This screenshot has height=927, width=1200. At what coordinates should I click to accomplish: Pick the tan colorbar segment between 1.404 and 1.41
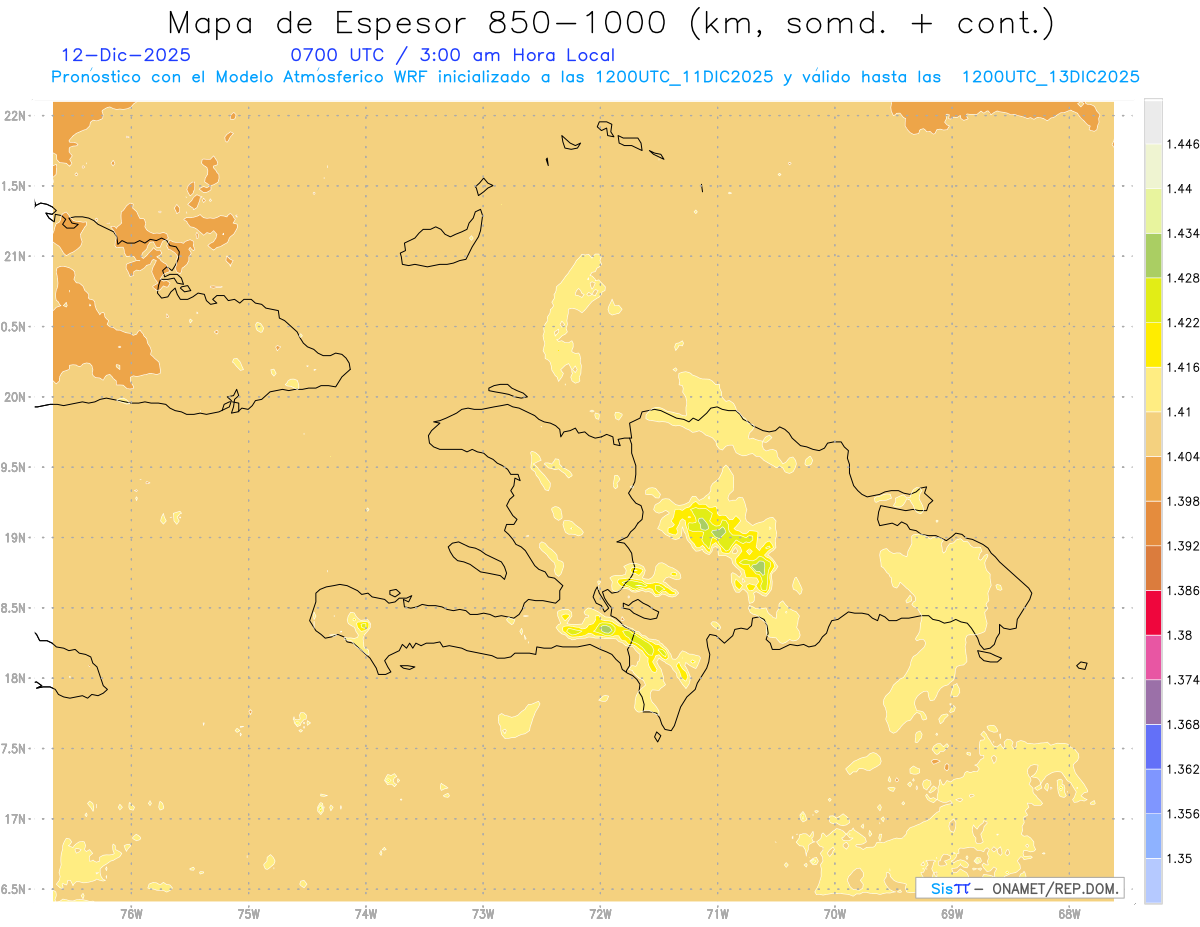1153,434
